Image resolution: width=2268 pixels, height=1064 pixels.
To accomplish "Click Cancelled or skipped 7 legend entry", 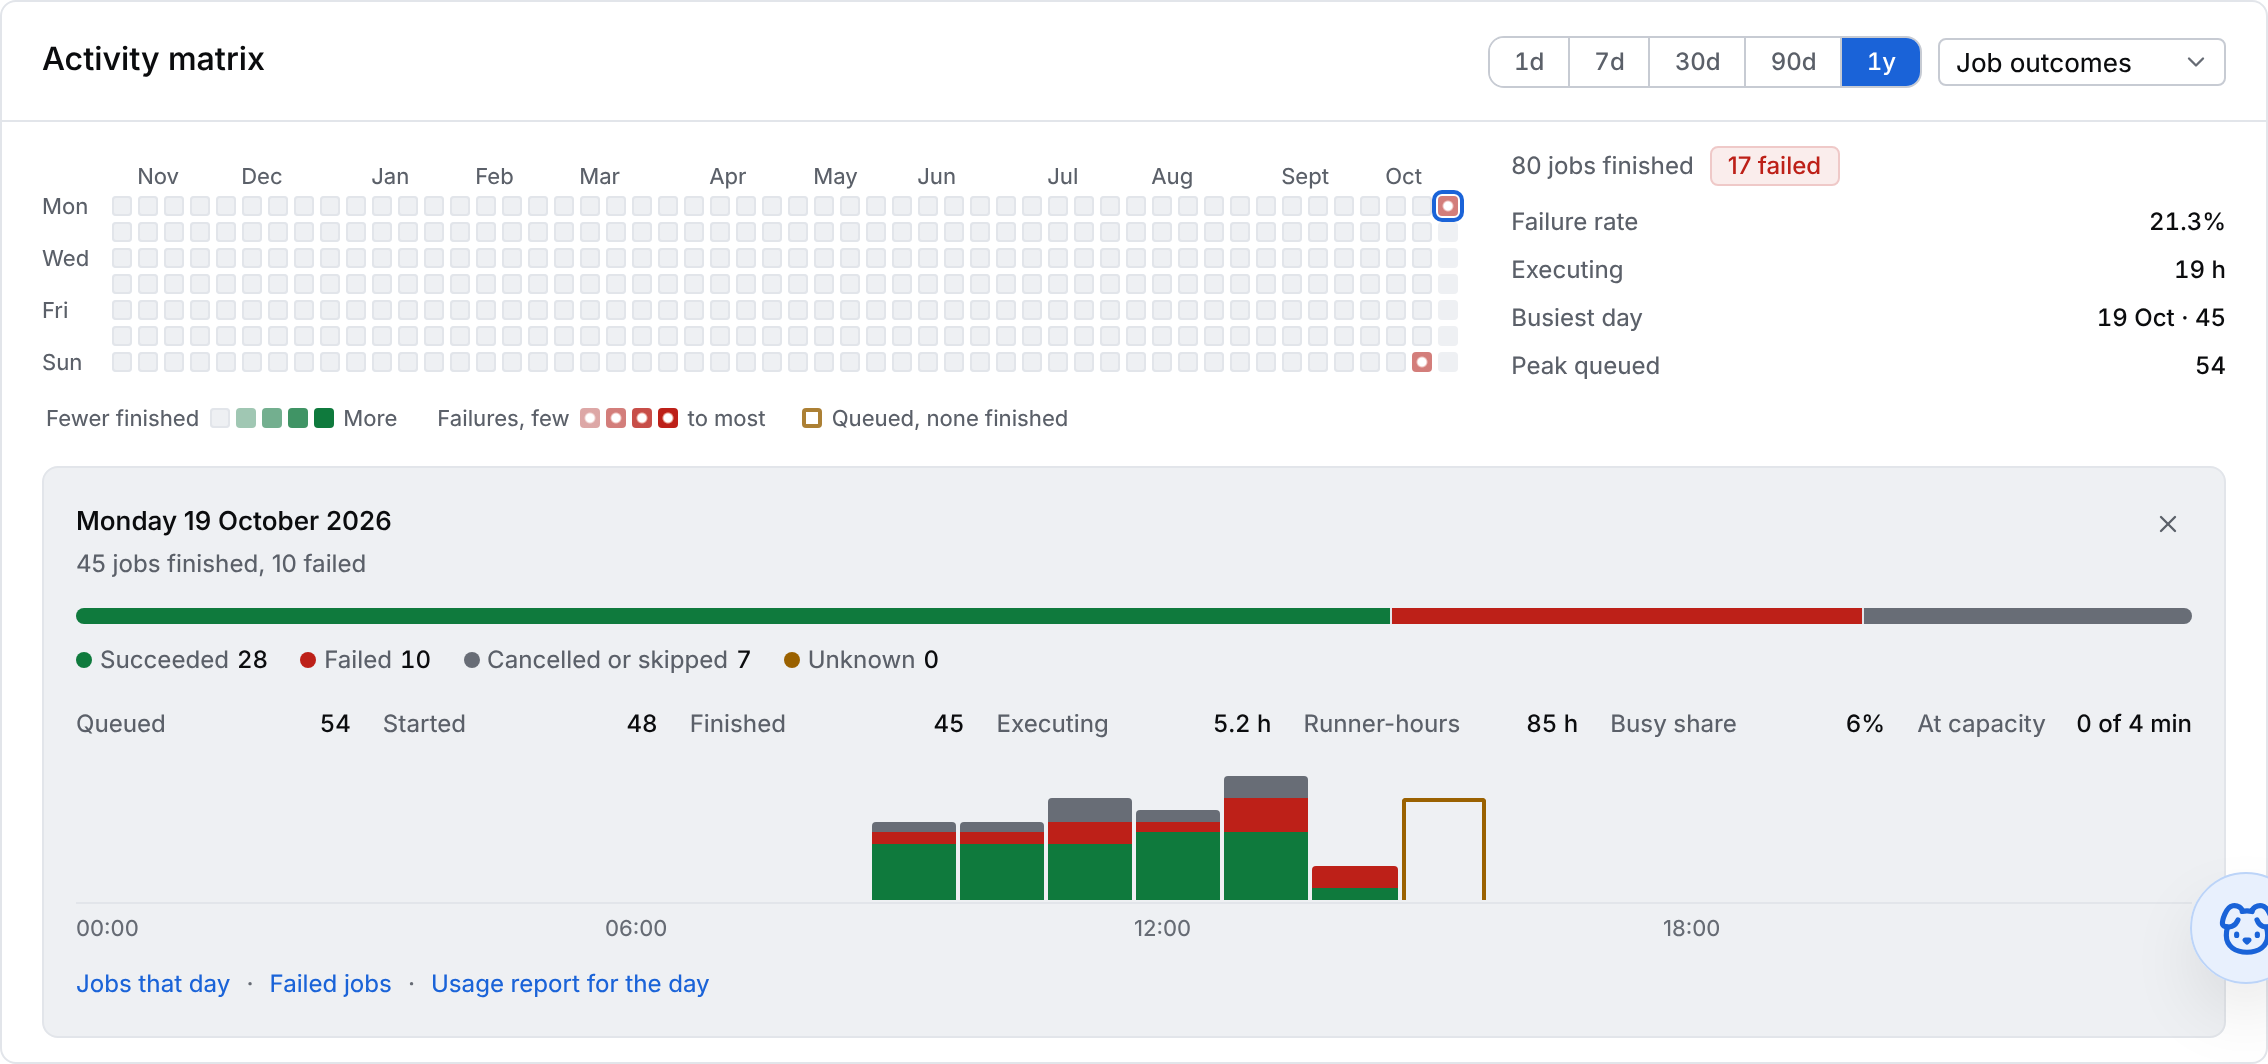I will 607,660.
